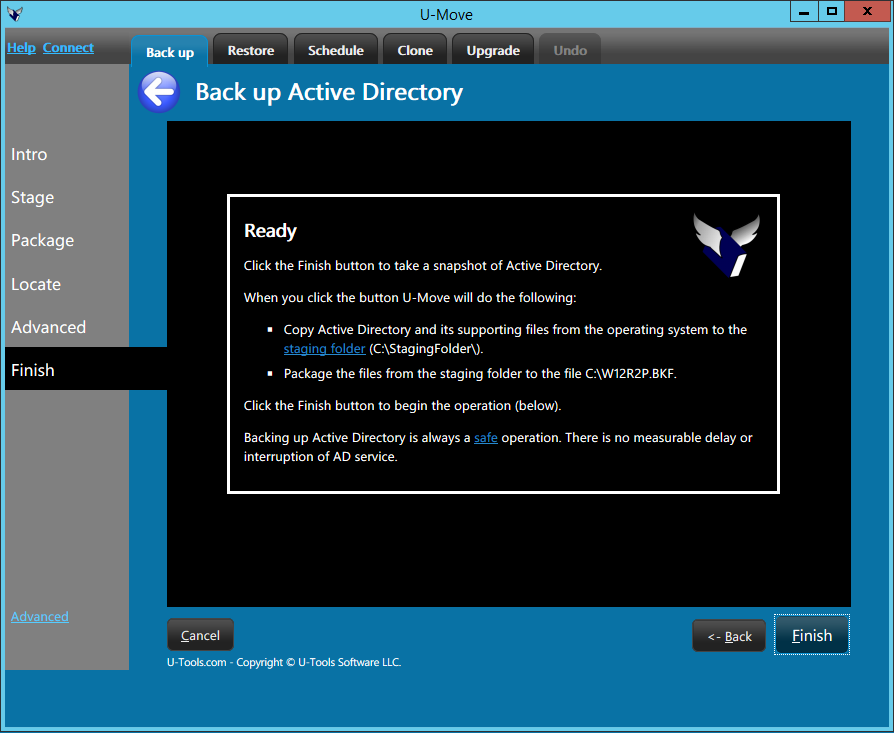
Task: Select the Clone tab
Action: point(415,50)
